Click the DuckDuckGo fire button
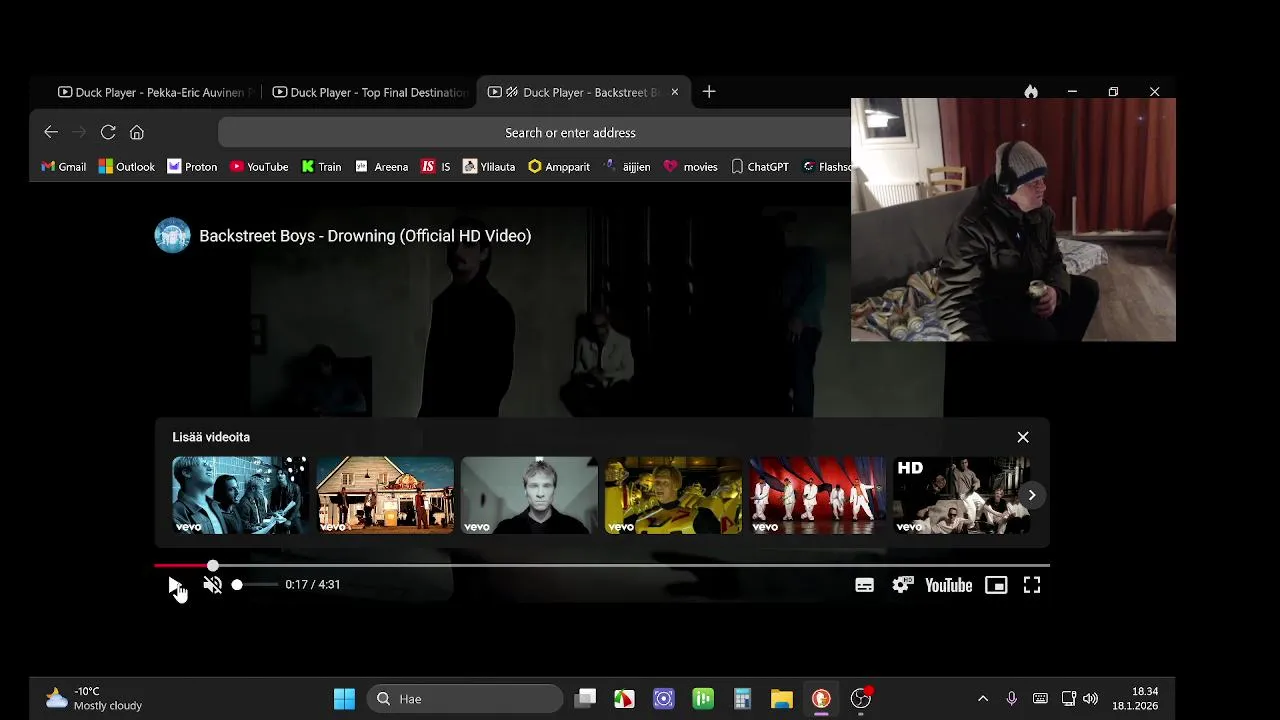 [1031, 92]
